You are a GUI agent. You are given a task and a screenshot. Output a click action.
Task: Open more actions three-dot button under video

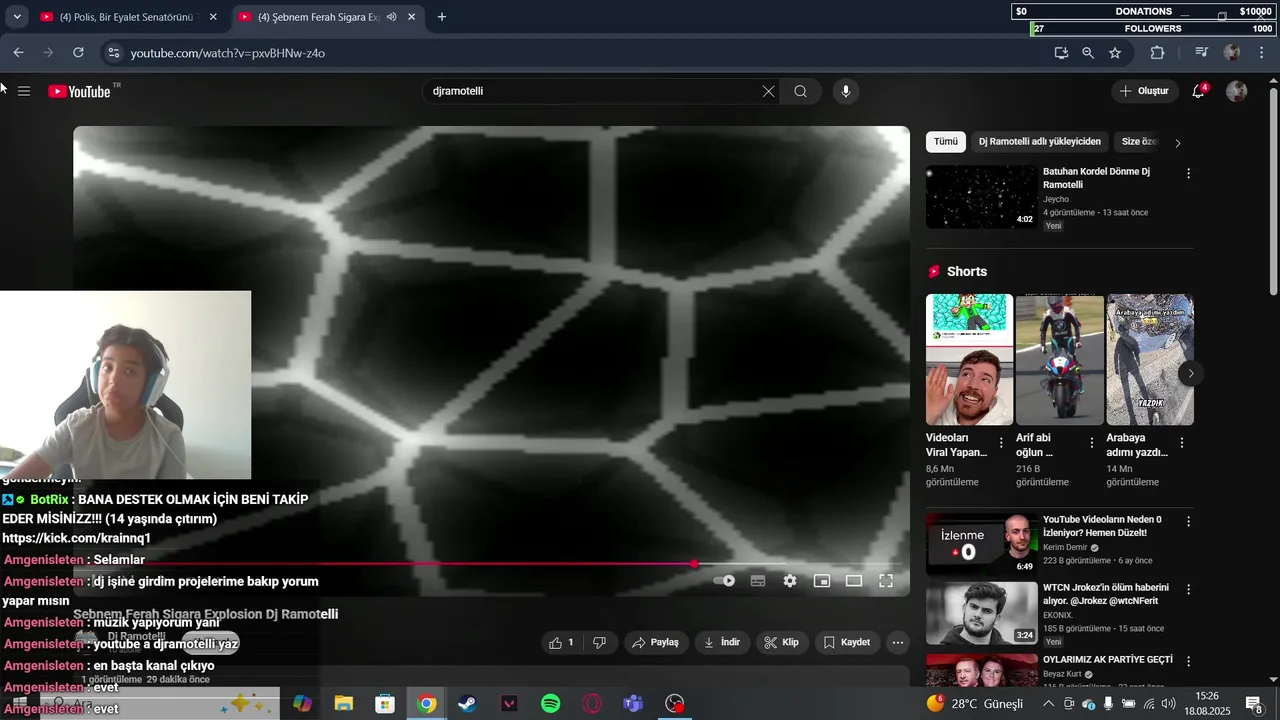click(898, 642)
